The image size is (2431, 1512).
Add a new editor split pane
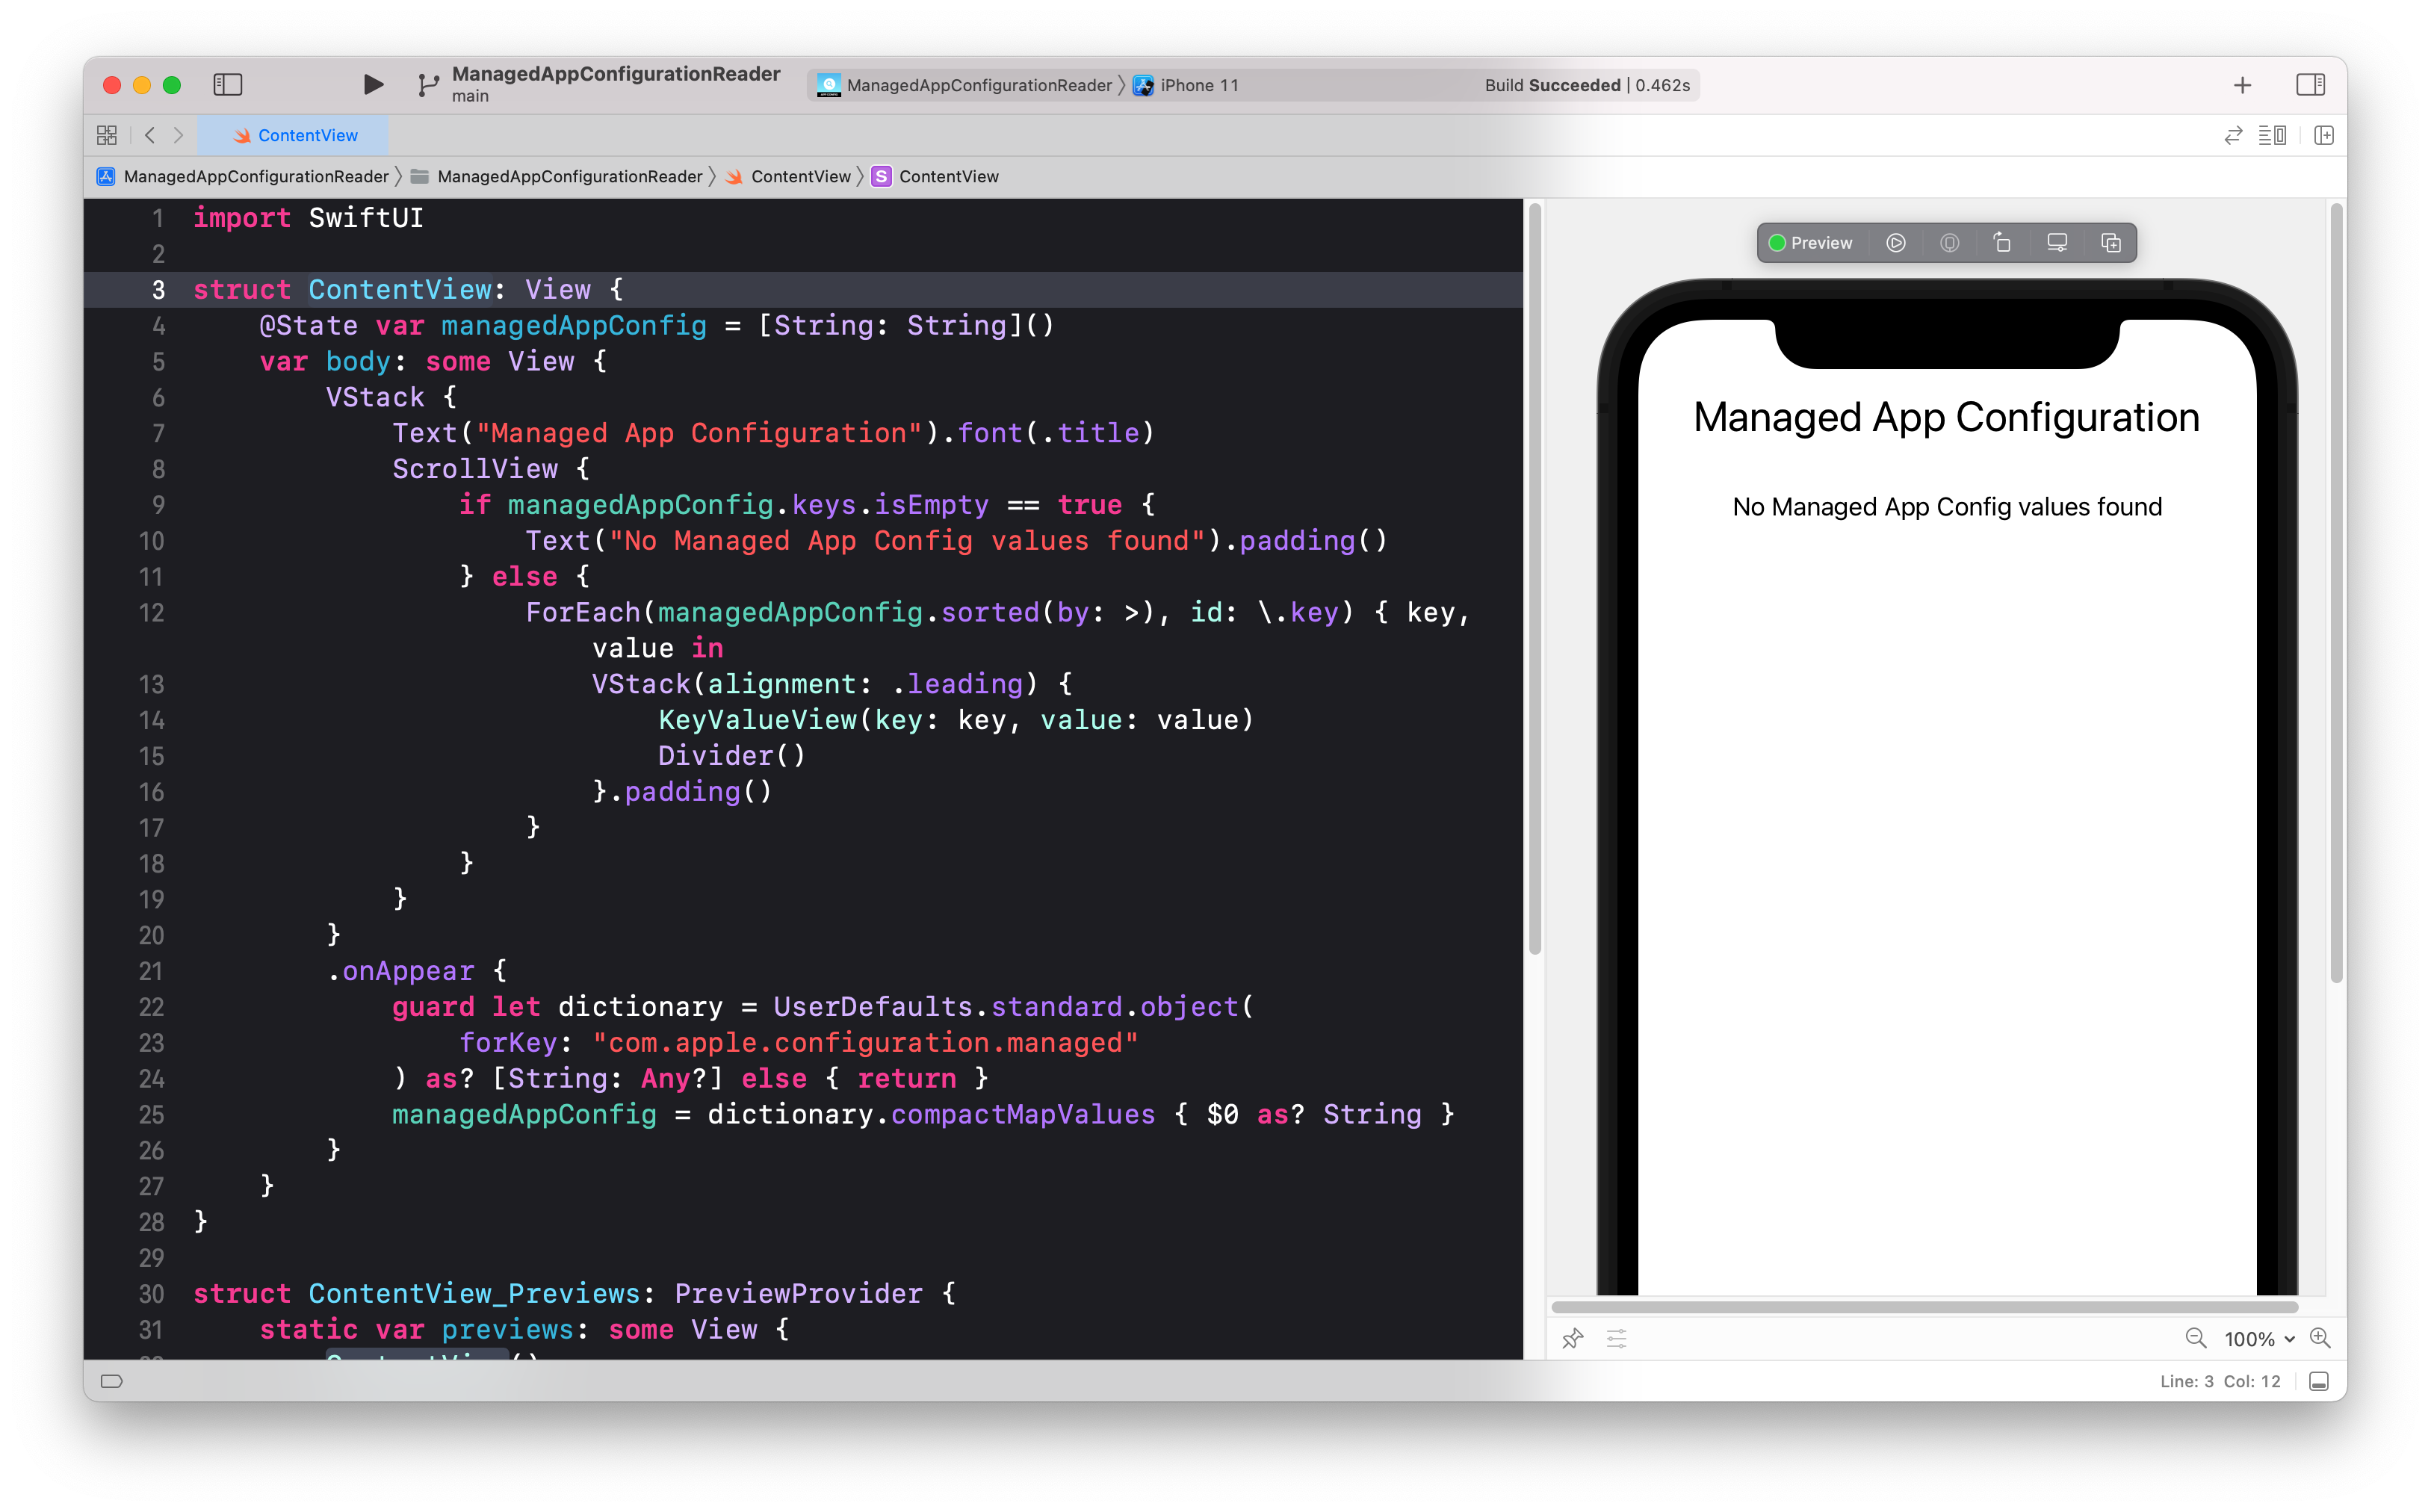pyautogui.click(x=2325, y=135)
